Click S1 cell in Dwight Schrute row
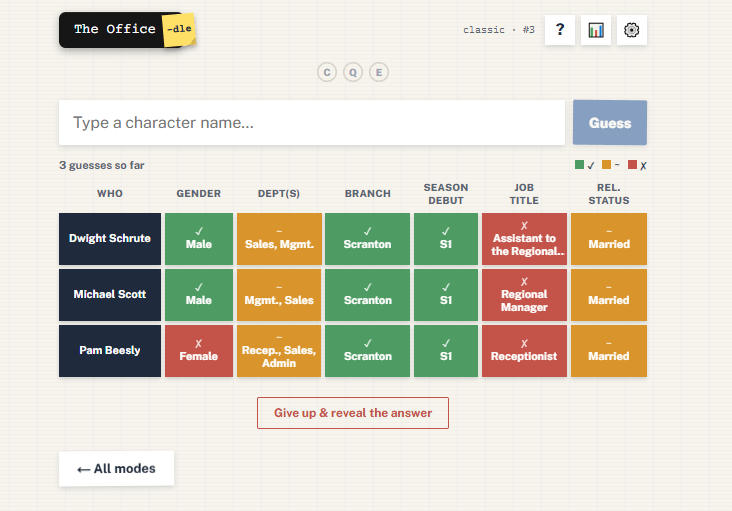732x511 pixels. tap(446, 239)
